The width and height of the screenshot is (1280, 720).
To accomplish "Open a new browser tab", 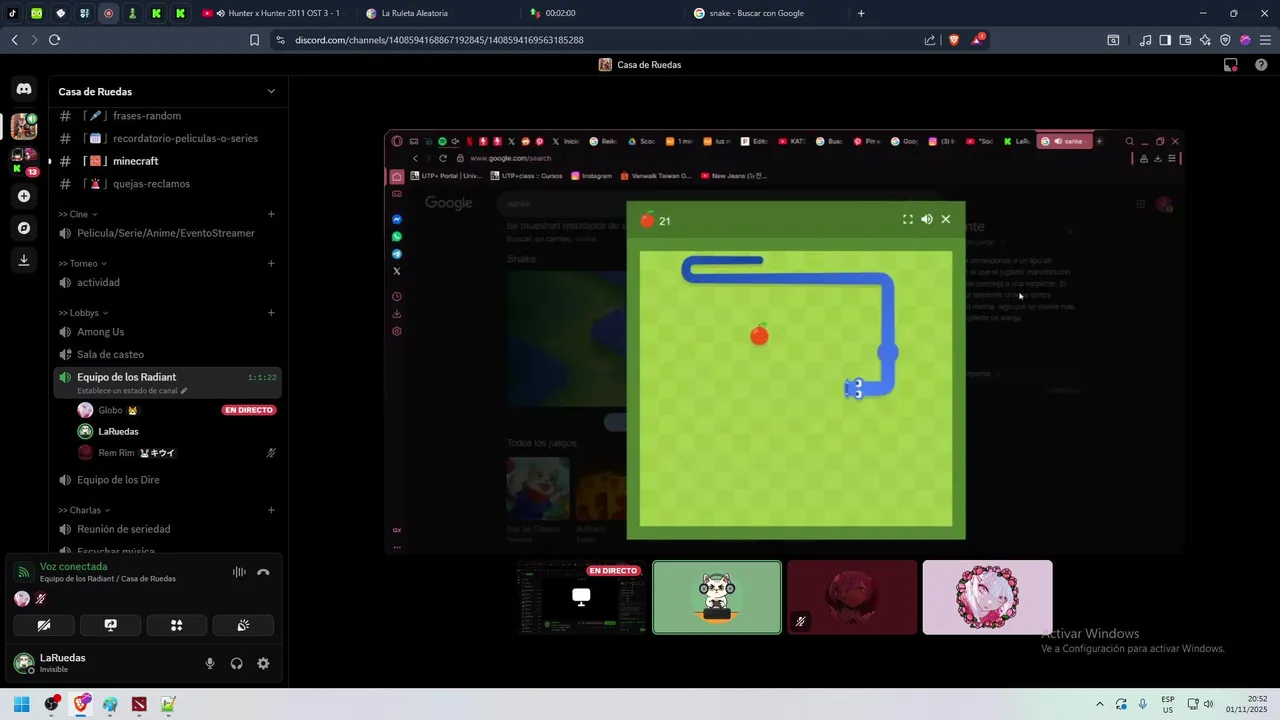I will (861, 13).
